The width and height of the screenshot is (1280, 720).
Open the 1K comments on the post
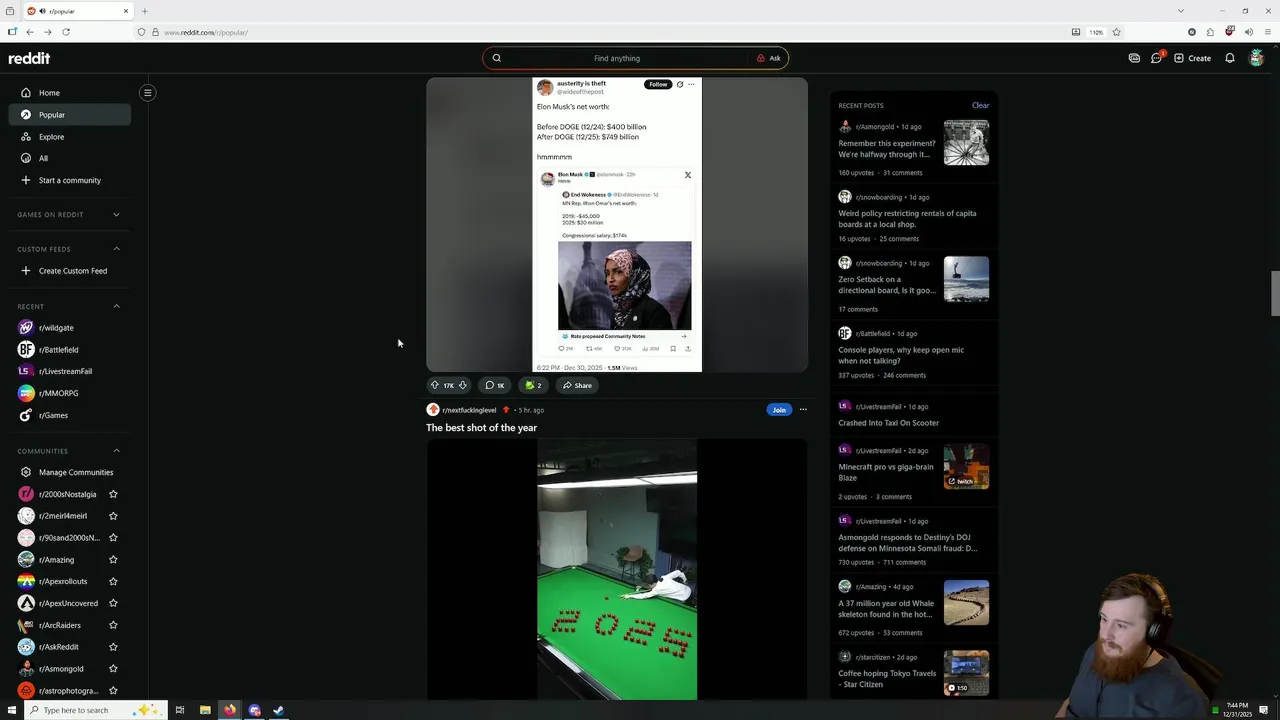[495, 385]
